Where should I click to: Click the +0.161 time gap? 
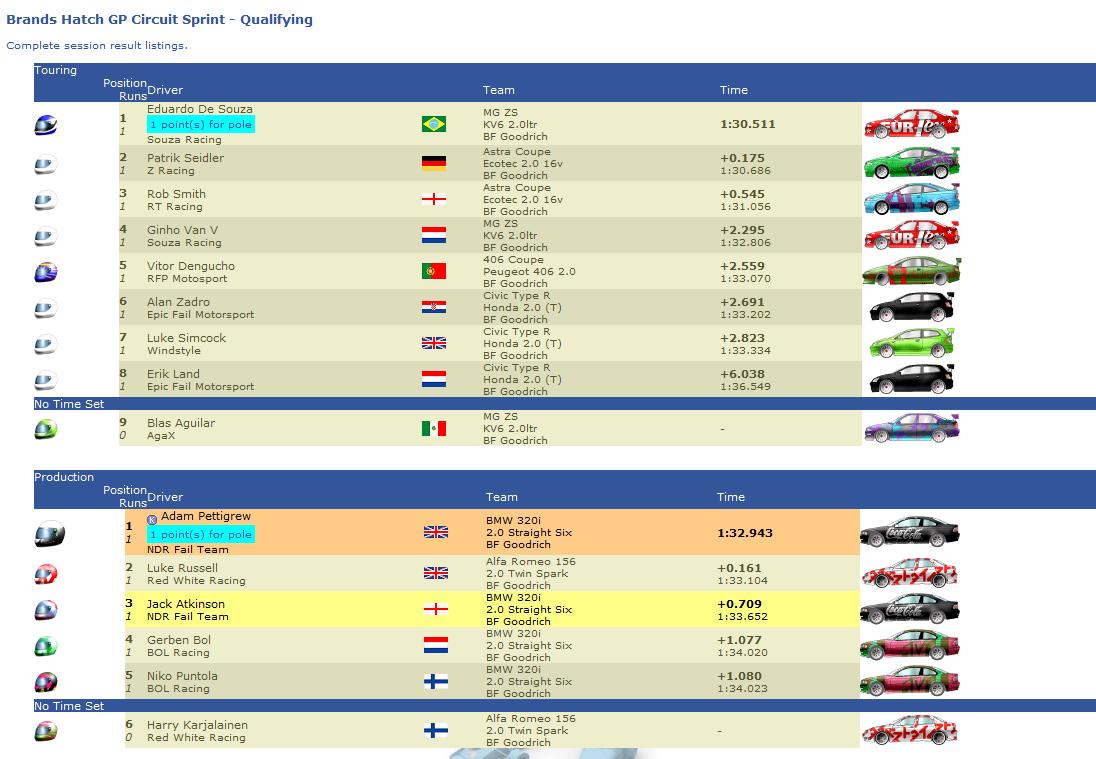pyautogui.click(x=740, y=568)
